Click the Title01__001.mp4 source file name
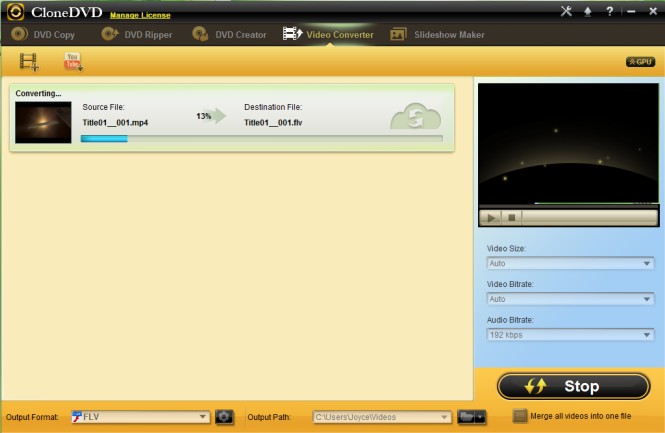Viewport: 665px width, 433px height. (x=115, y=123)
